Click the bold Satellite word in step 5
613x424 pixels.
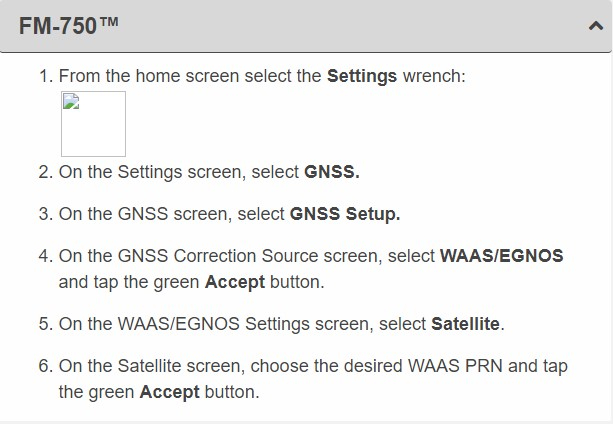pyautogui.click(x=465, y=324)
